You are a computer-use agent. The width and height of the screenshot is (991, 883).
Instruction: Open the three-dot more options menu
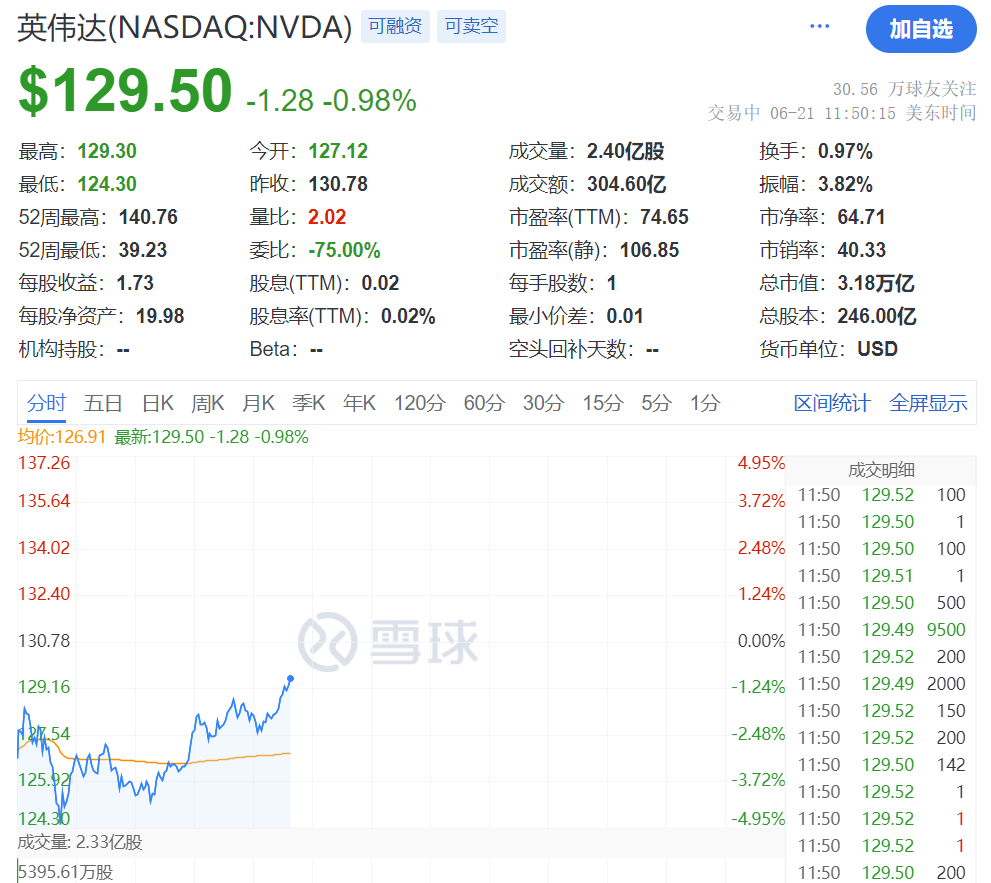(819, 27)
